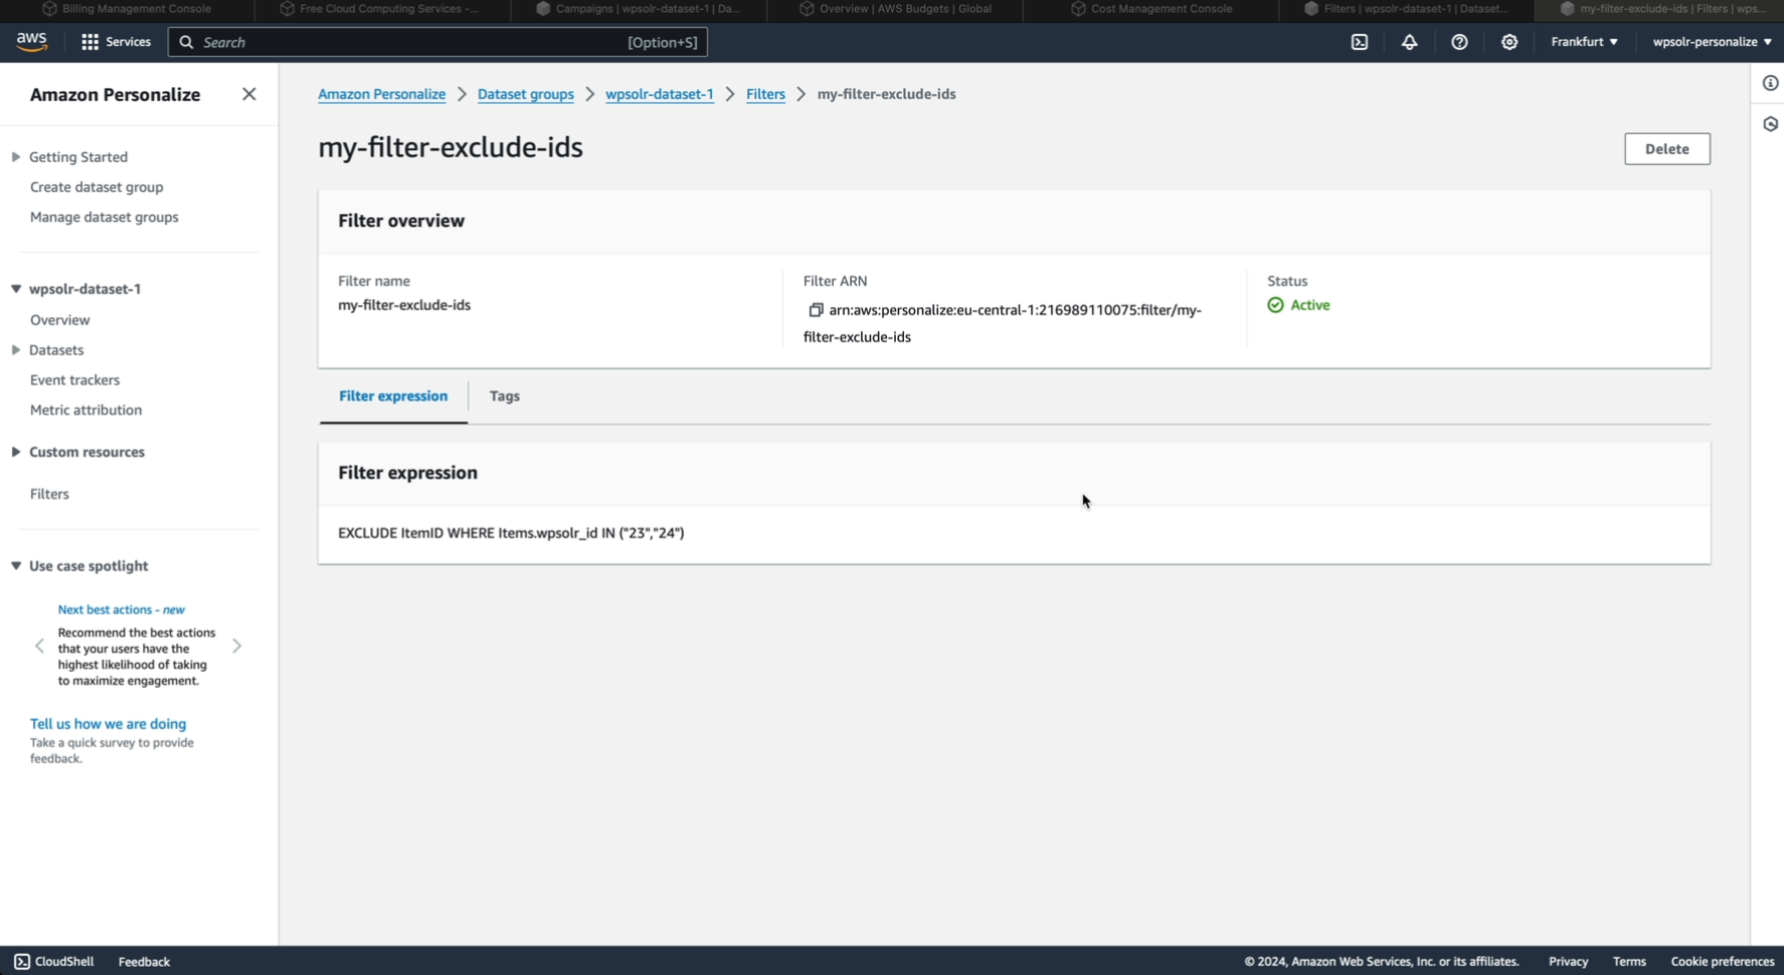Open Manage dataset groups
1784x975 pixels.
pos(104,217)
